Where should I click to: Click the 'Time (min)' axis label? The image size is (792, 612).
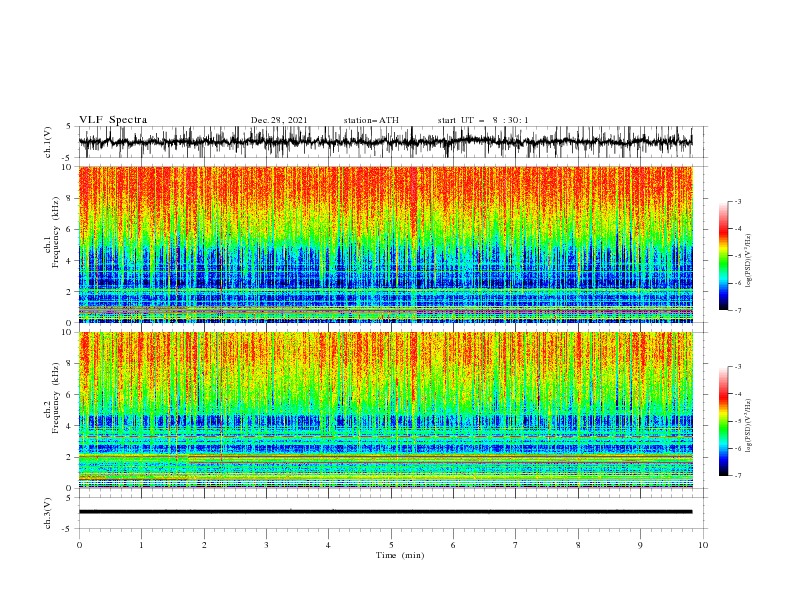click(x=400, y=555)
